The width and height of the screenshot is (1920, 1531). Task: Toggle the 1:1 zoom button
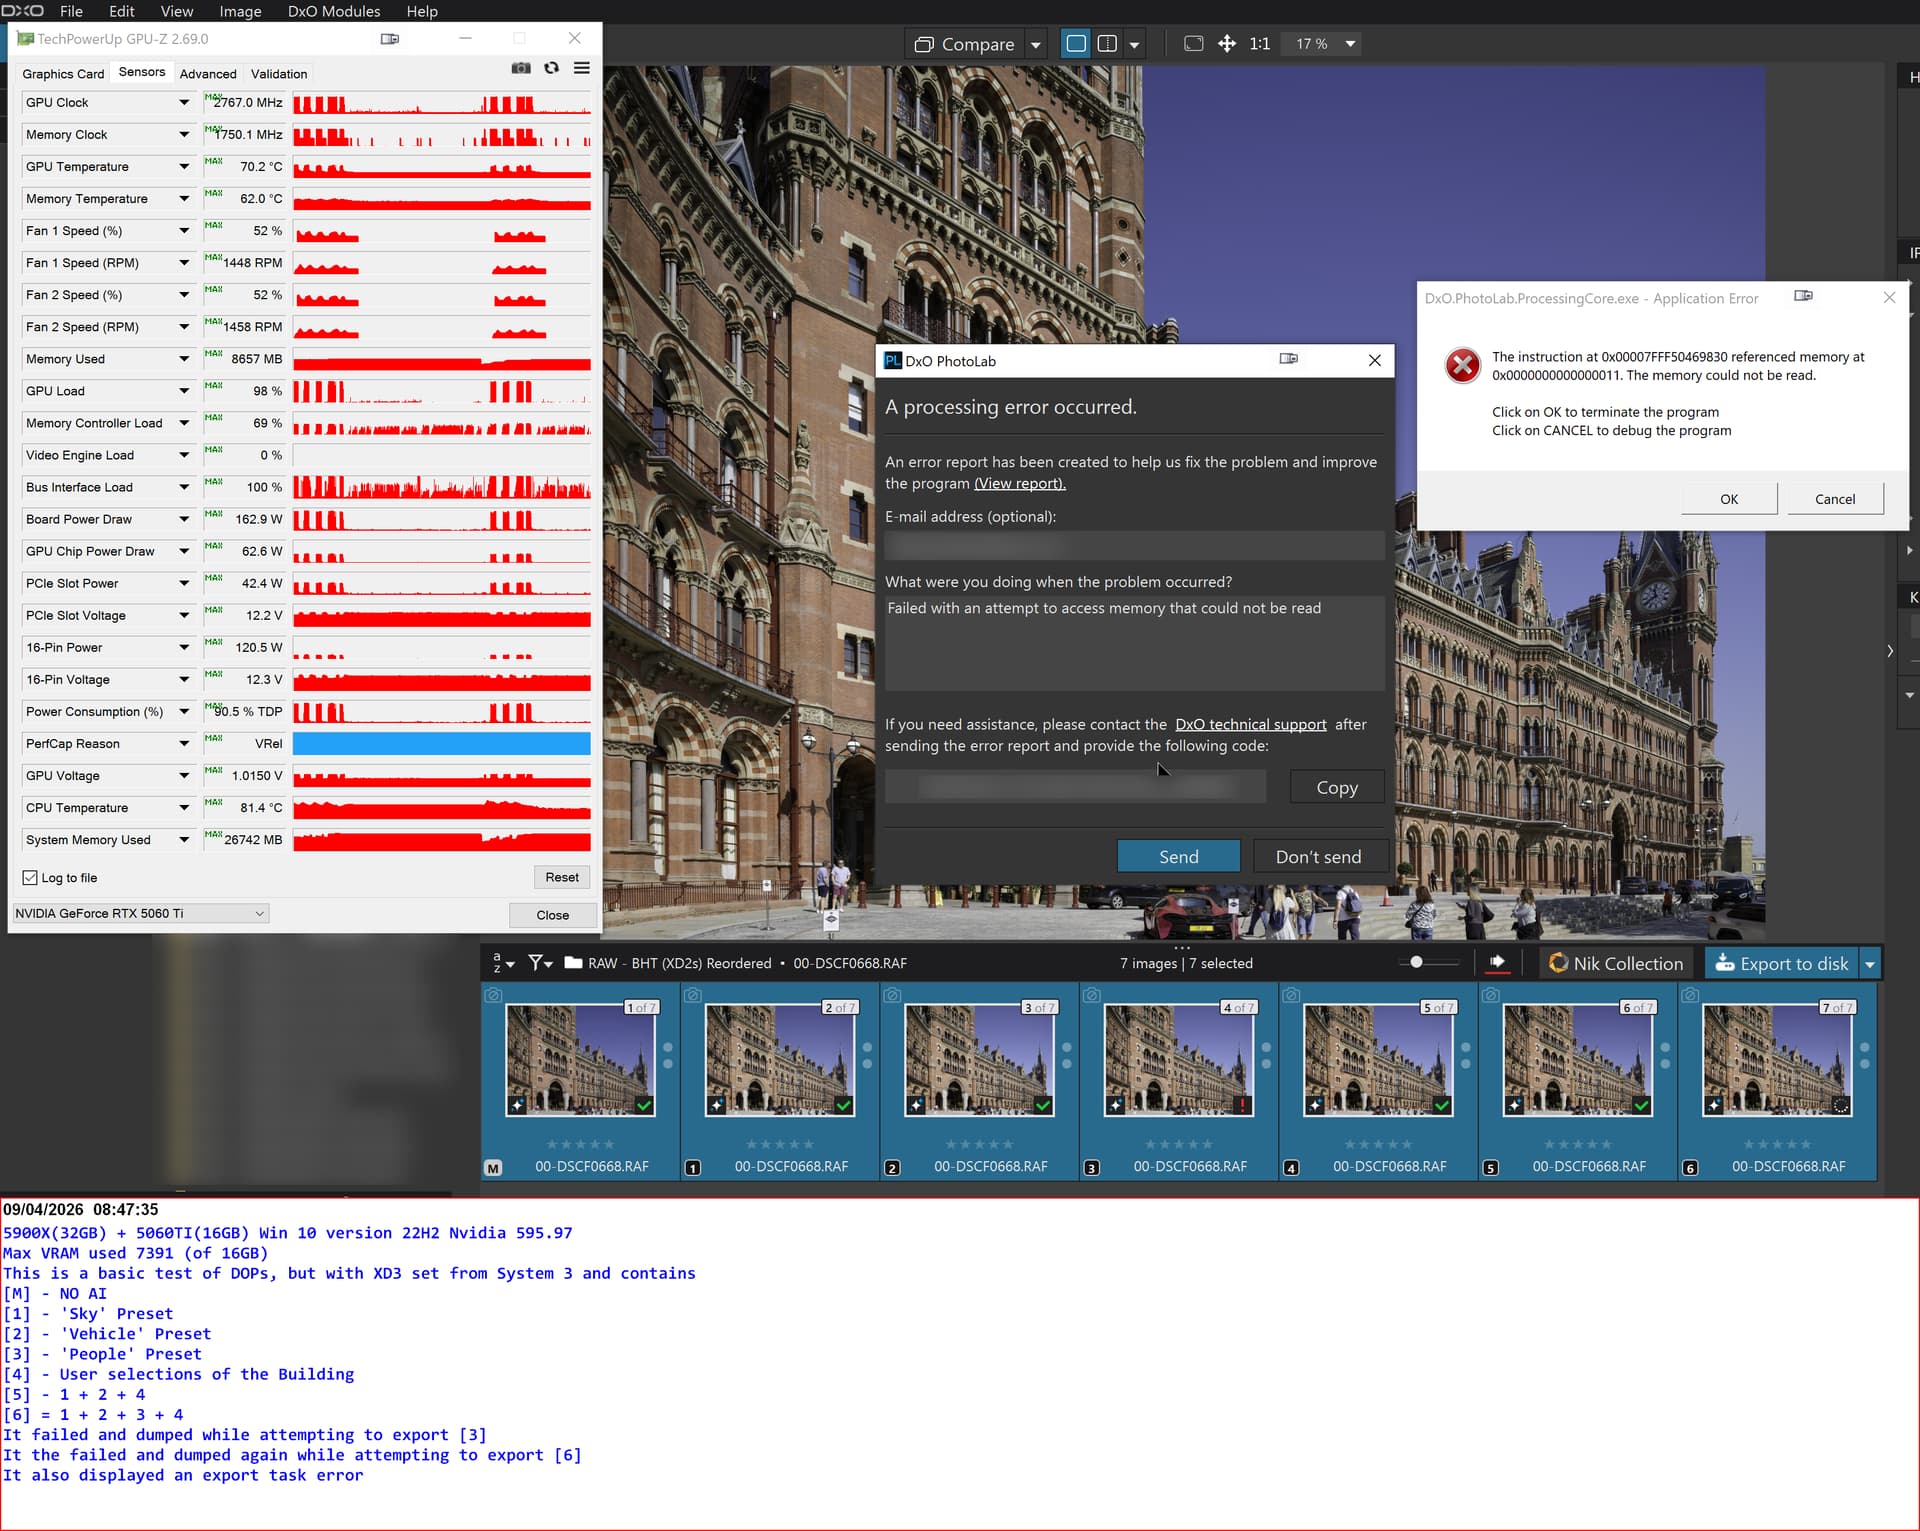(1259, 44)
